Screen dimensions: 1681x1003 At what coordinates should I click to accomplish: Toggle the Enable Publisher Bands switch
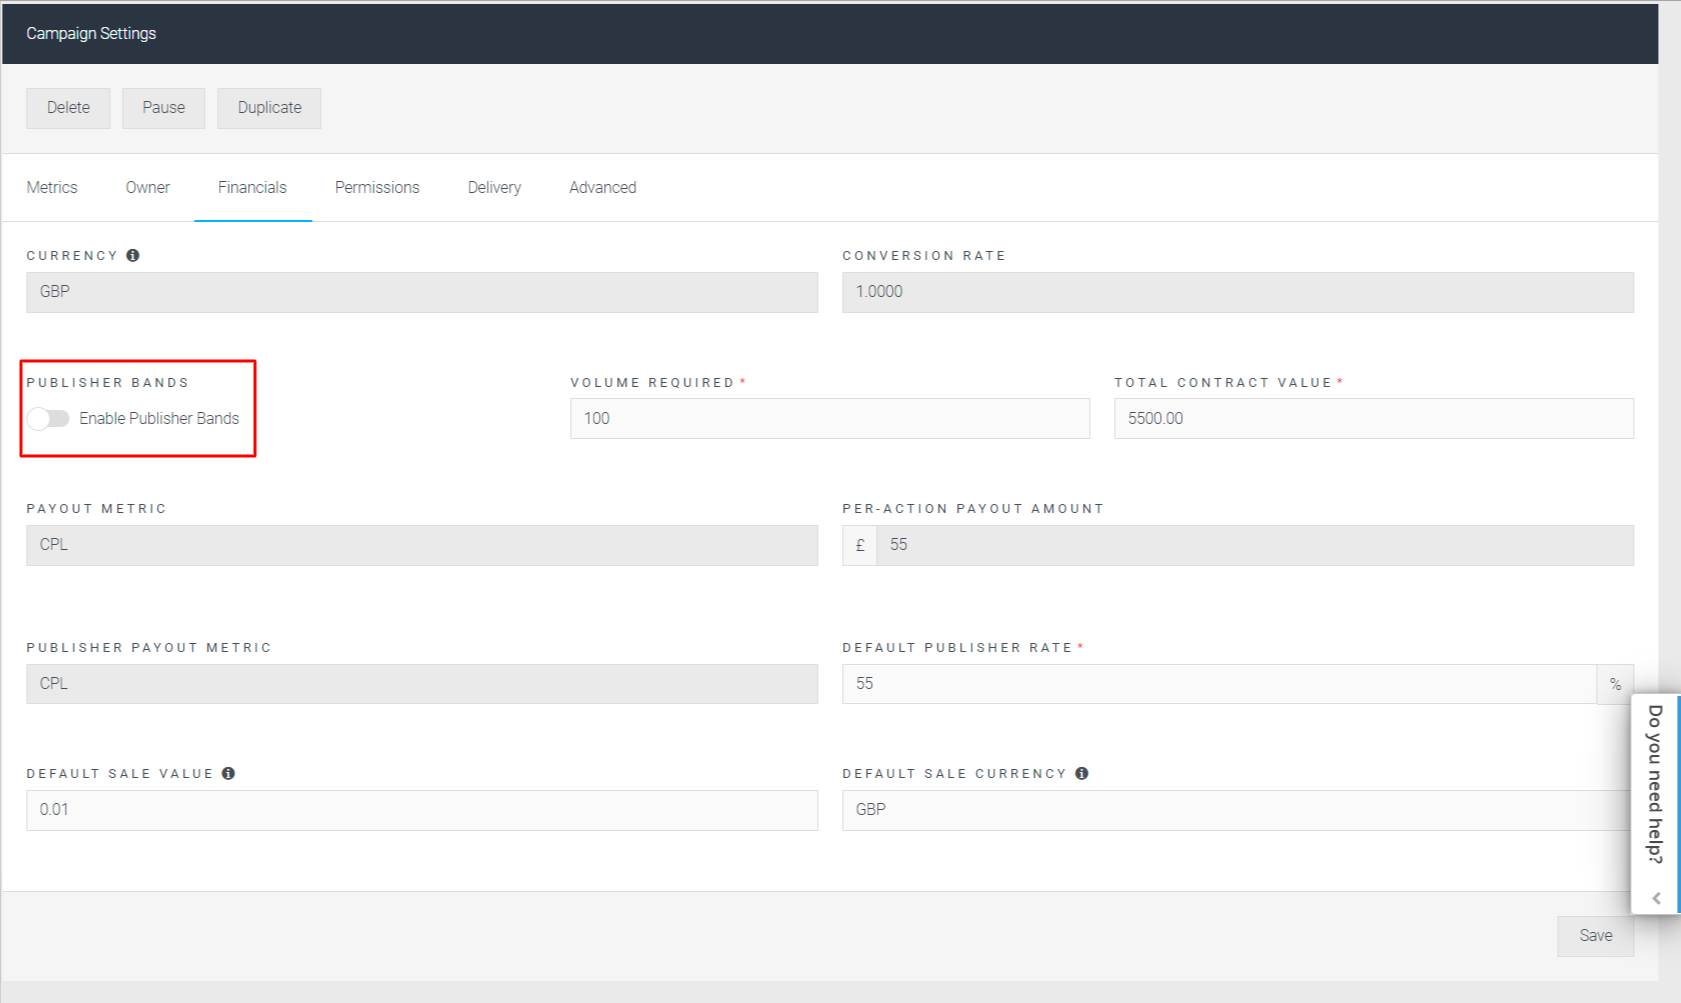[48, 418]
